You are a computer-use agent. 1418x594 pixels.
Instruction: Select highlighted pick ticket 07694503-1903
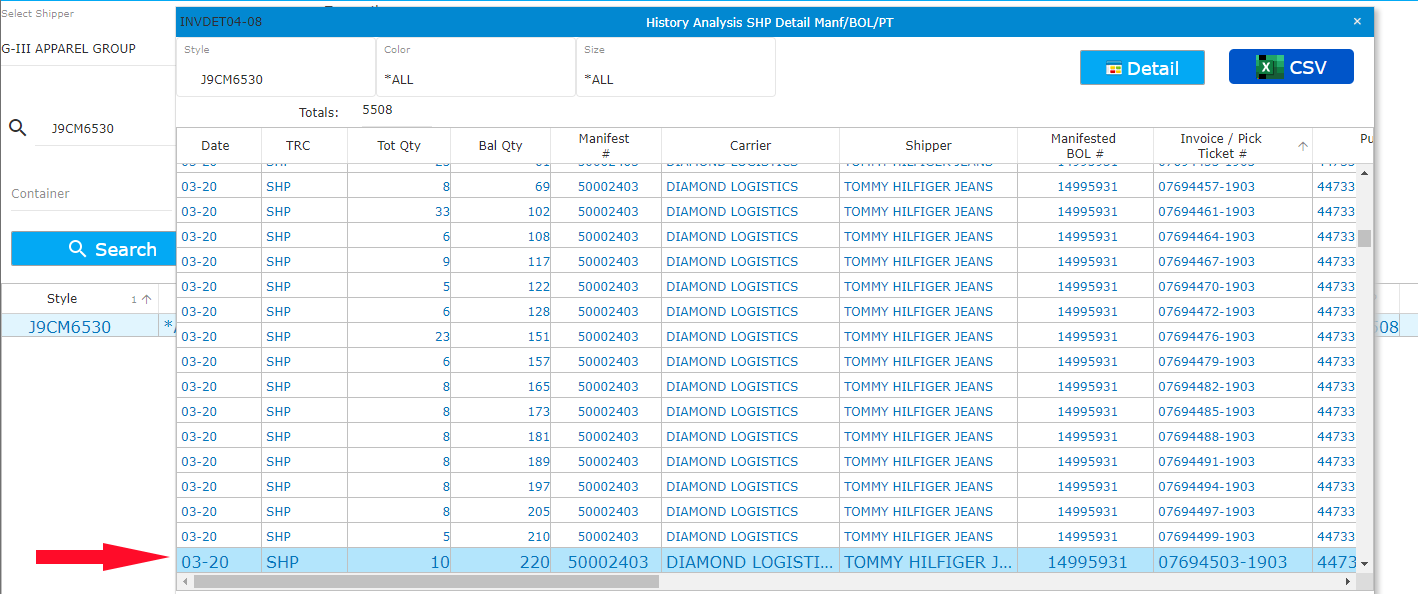[1222, 562]
